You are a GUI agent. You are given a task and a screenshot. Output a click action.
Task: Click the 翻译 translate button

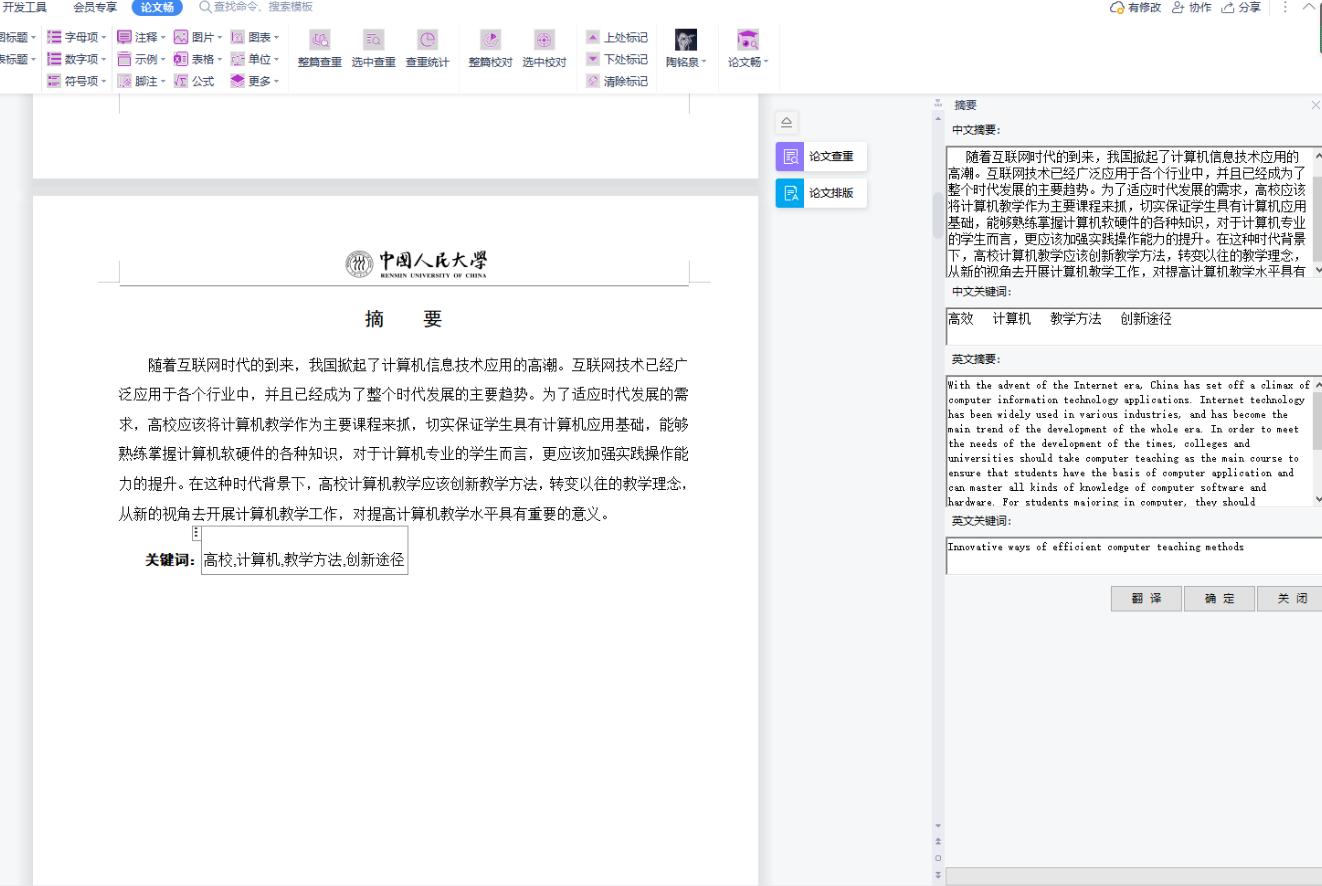point(1146,598)
